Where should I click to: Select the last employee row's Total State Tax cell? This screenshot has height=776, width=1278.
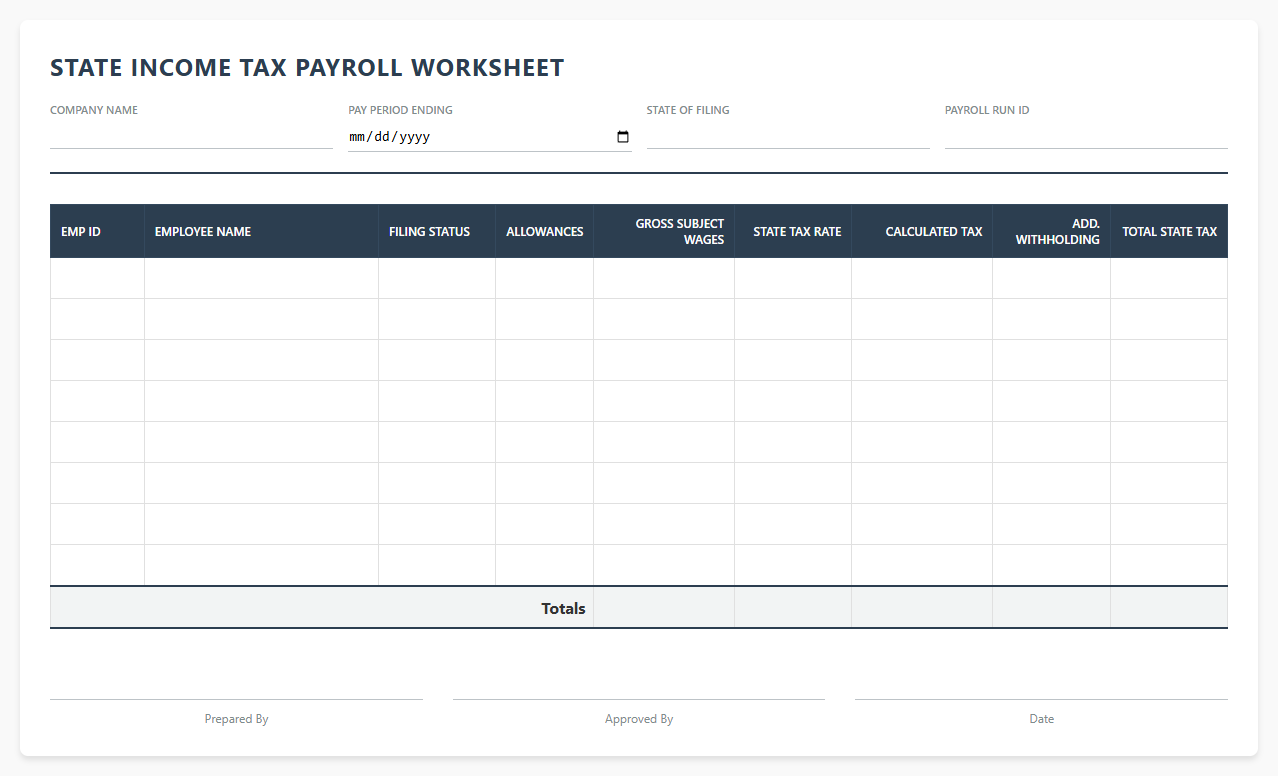pos(1169,565)
